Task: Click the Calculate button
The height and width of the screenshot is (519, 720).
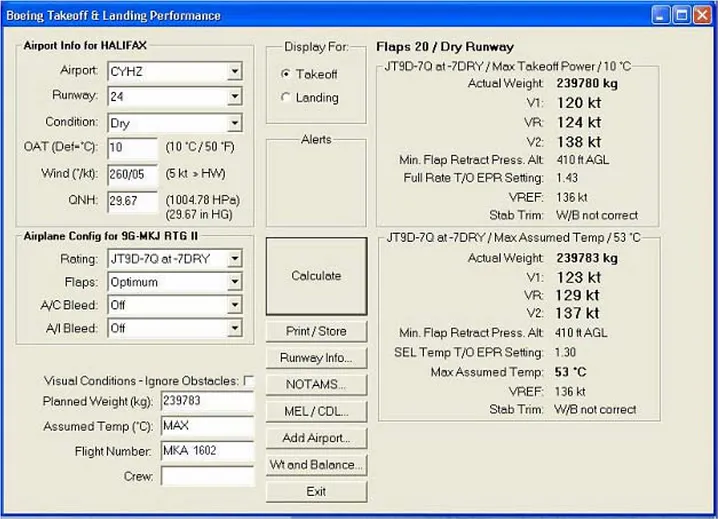Action: click(x=316, y=276)
